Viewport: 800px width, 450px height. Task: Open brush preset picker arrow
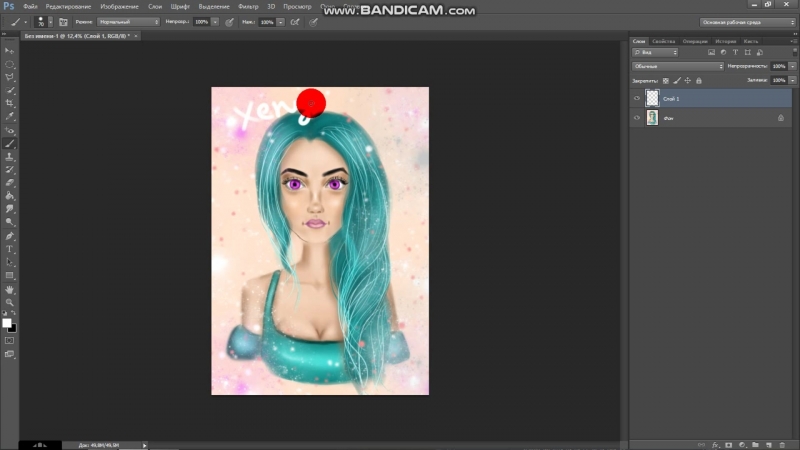coord(50,22)
